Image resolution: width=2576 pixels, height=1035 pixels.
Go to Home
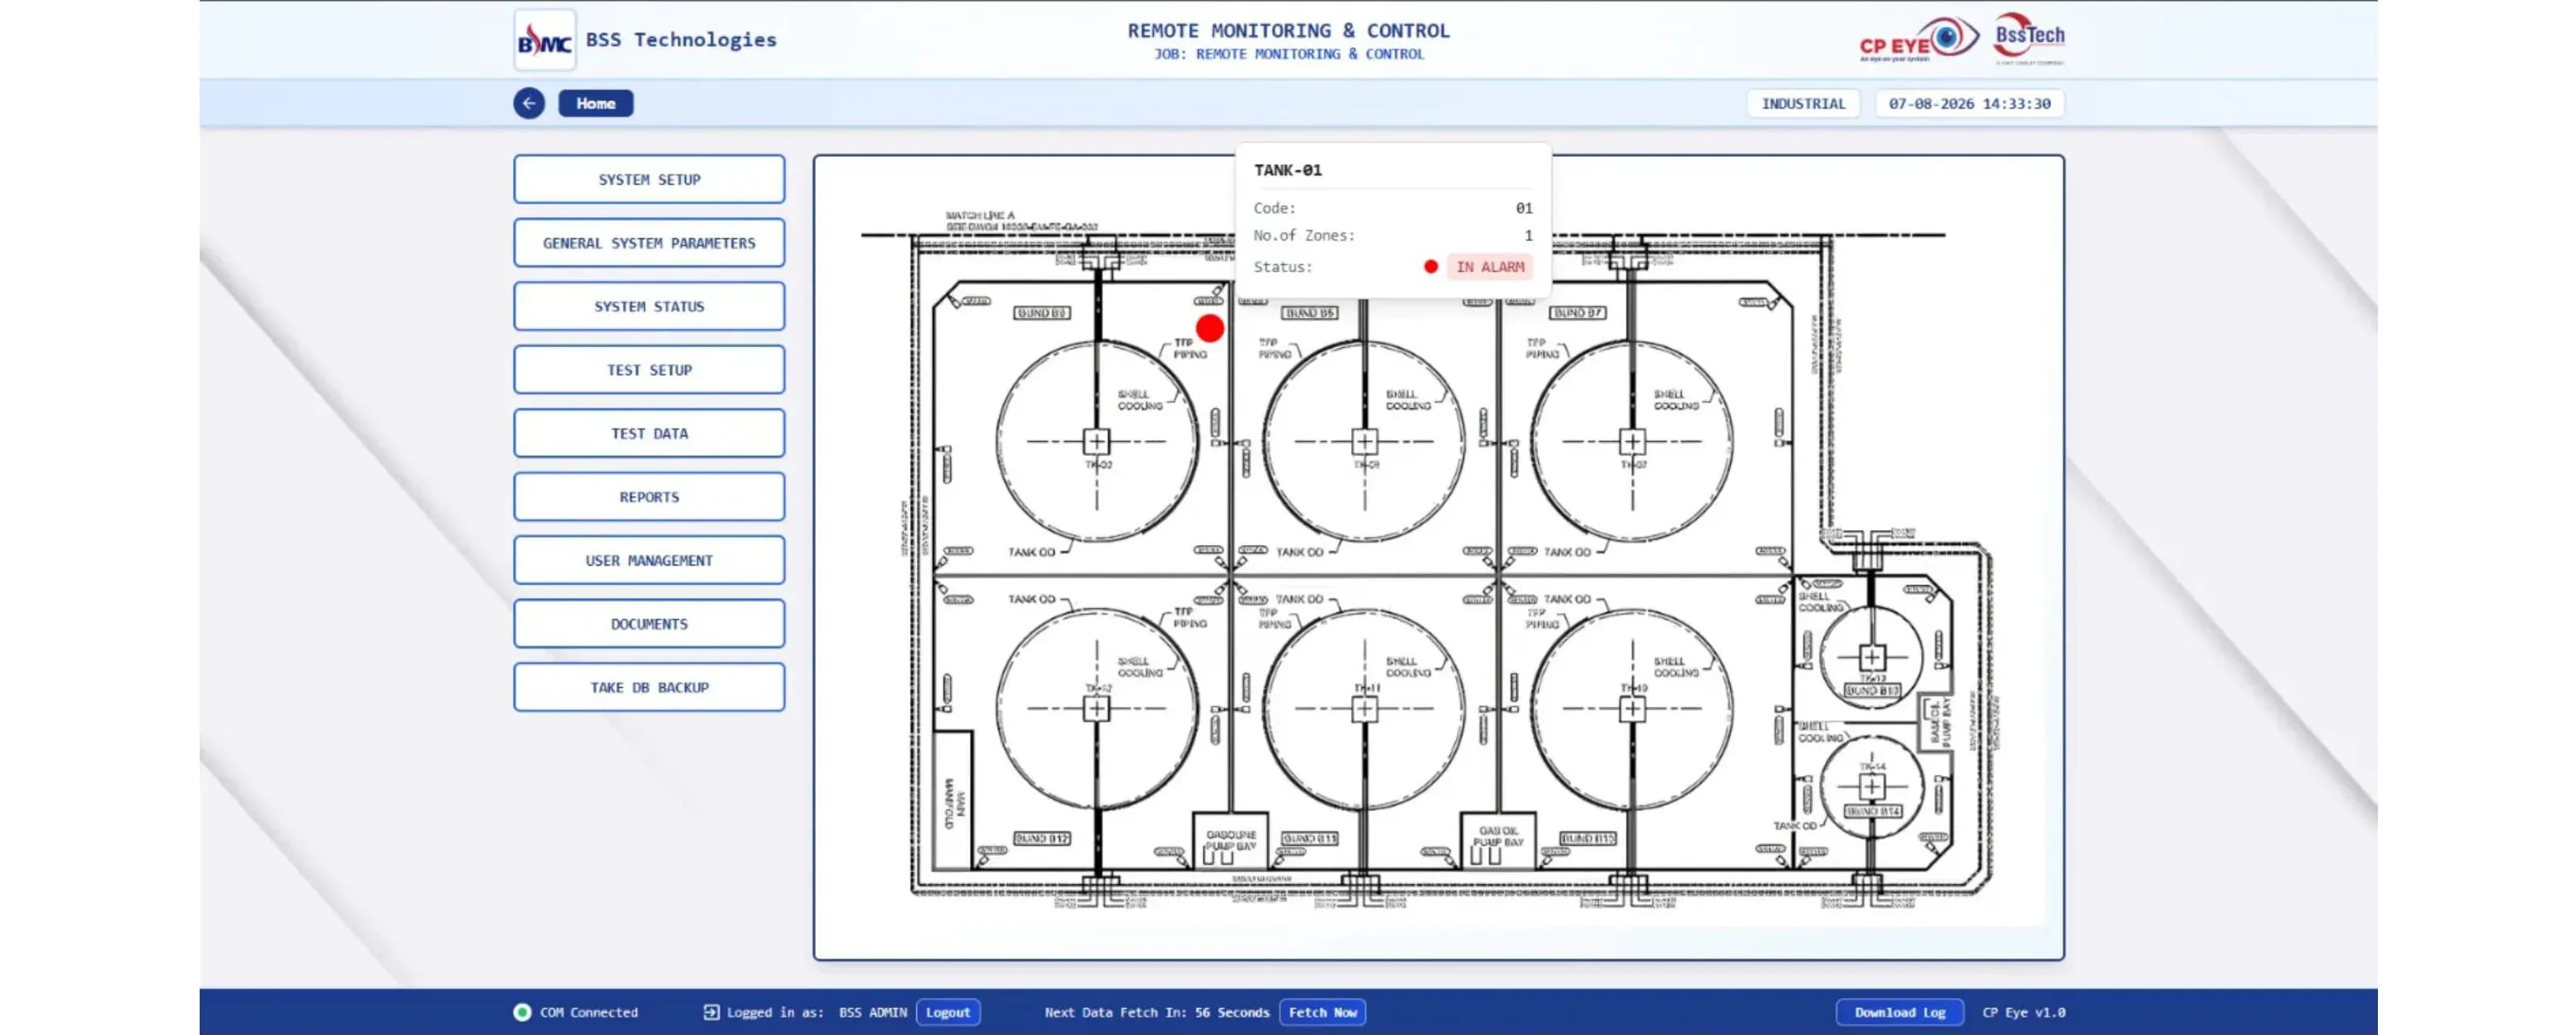(x=596, y=103)
